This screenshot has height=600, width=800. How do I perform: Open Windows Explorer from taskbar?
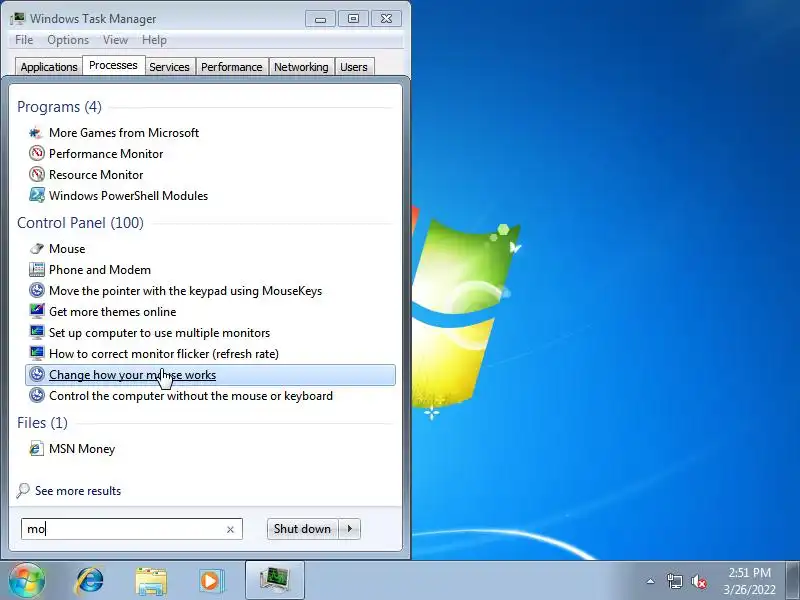coord(151,581)
